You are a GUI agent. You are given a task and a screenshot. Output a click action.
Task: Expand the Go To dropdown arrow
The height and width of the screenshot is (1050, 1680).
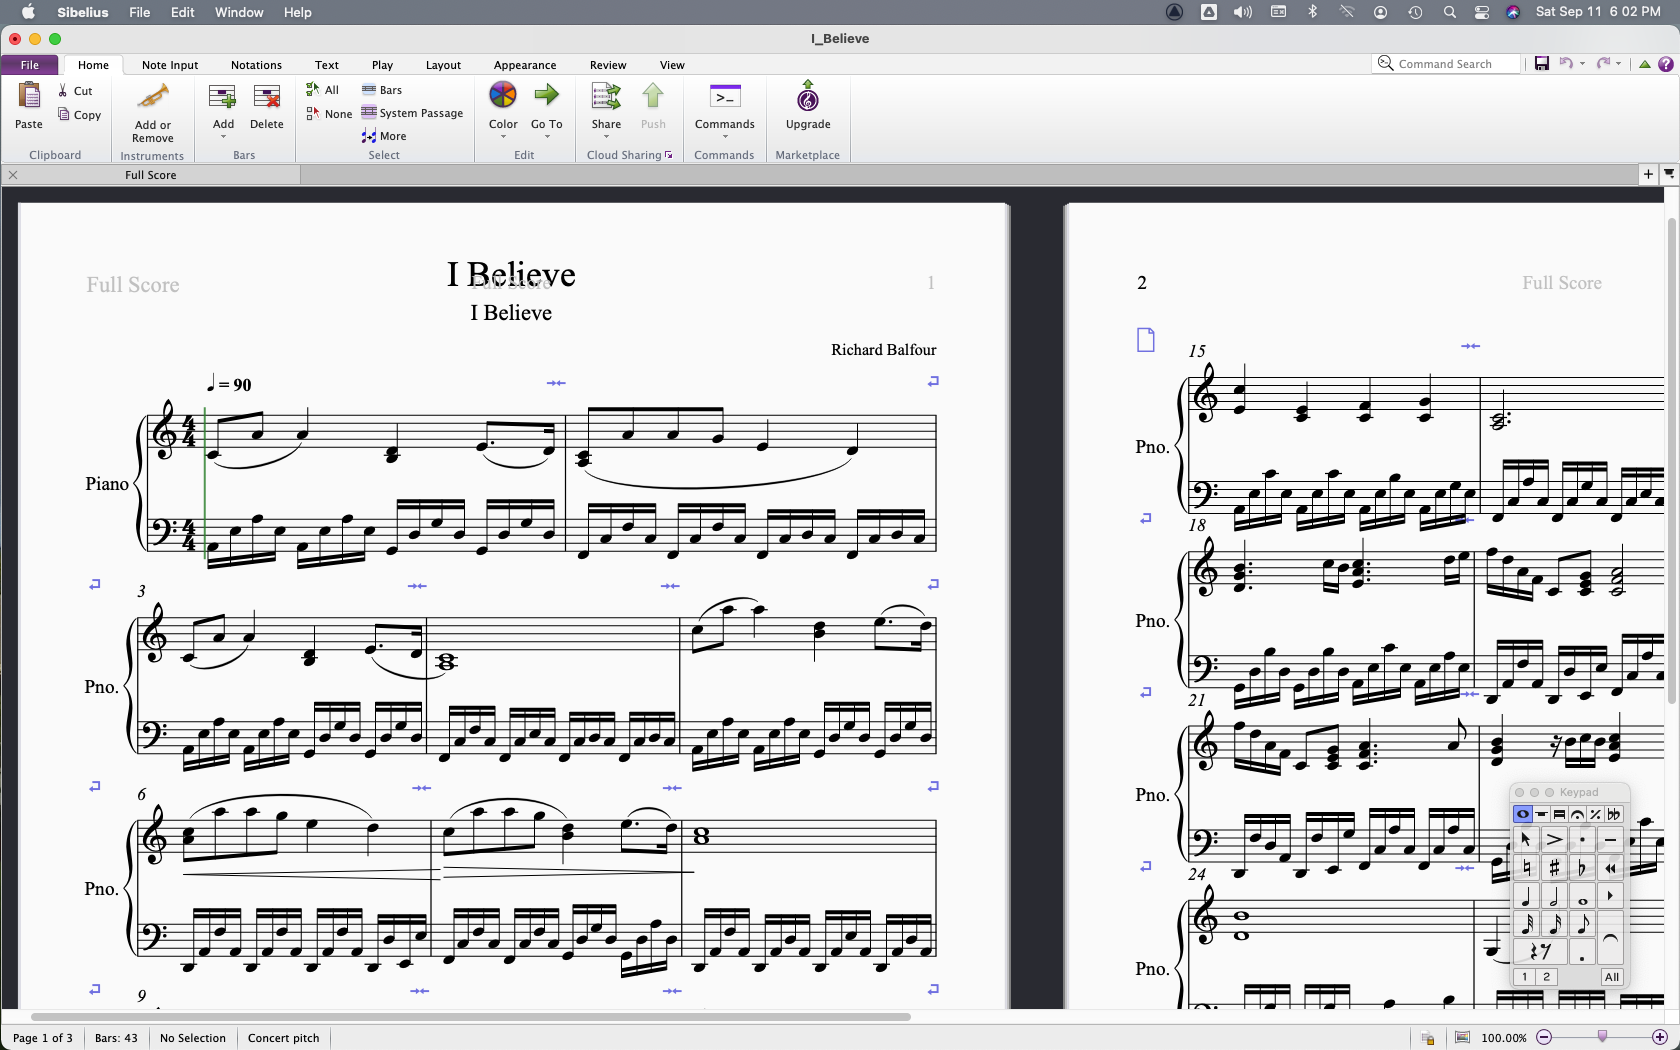pos(547,137)
